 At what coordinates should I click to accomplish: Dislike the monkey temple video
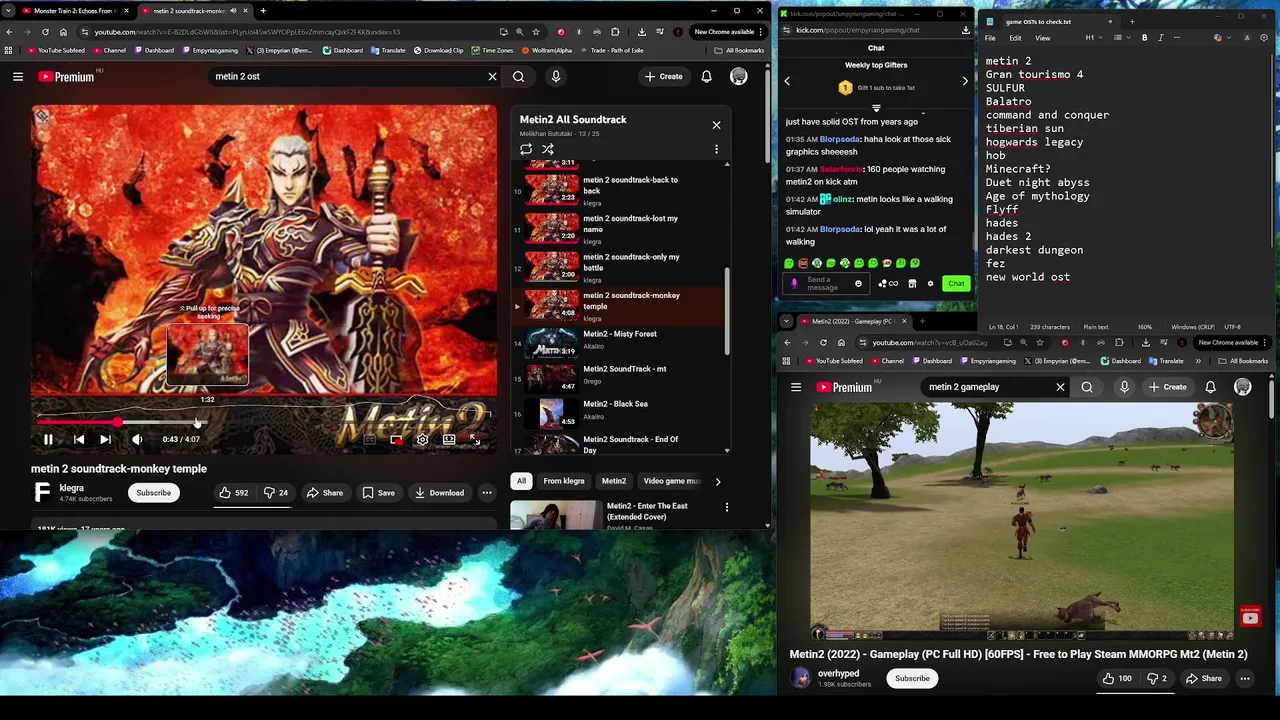click(276, 493)
